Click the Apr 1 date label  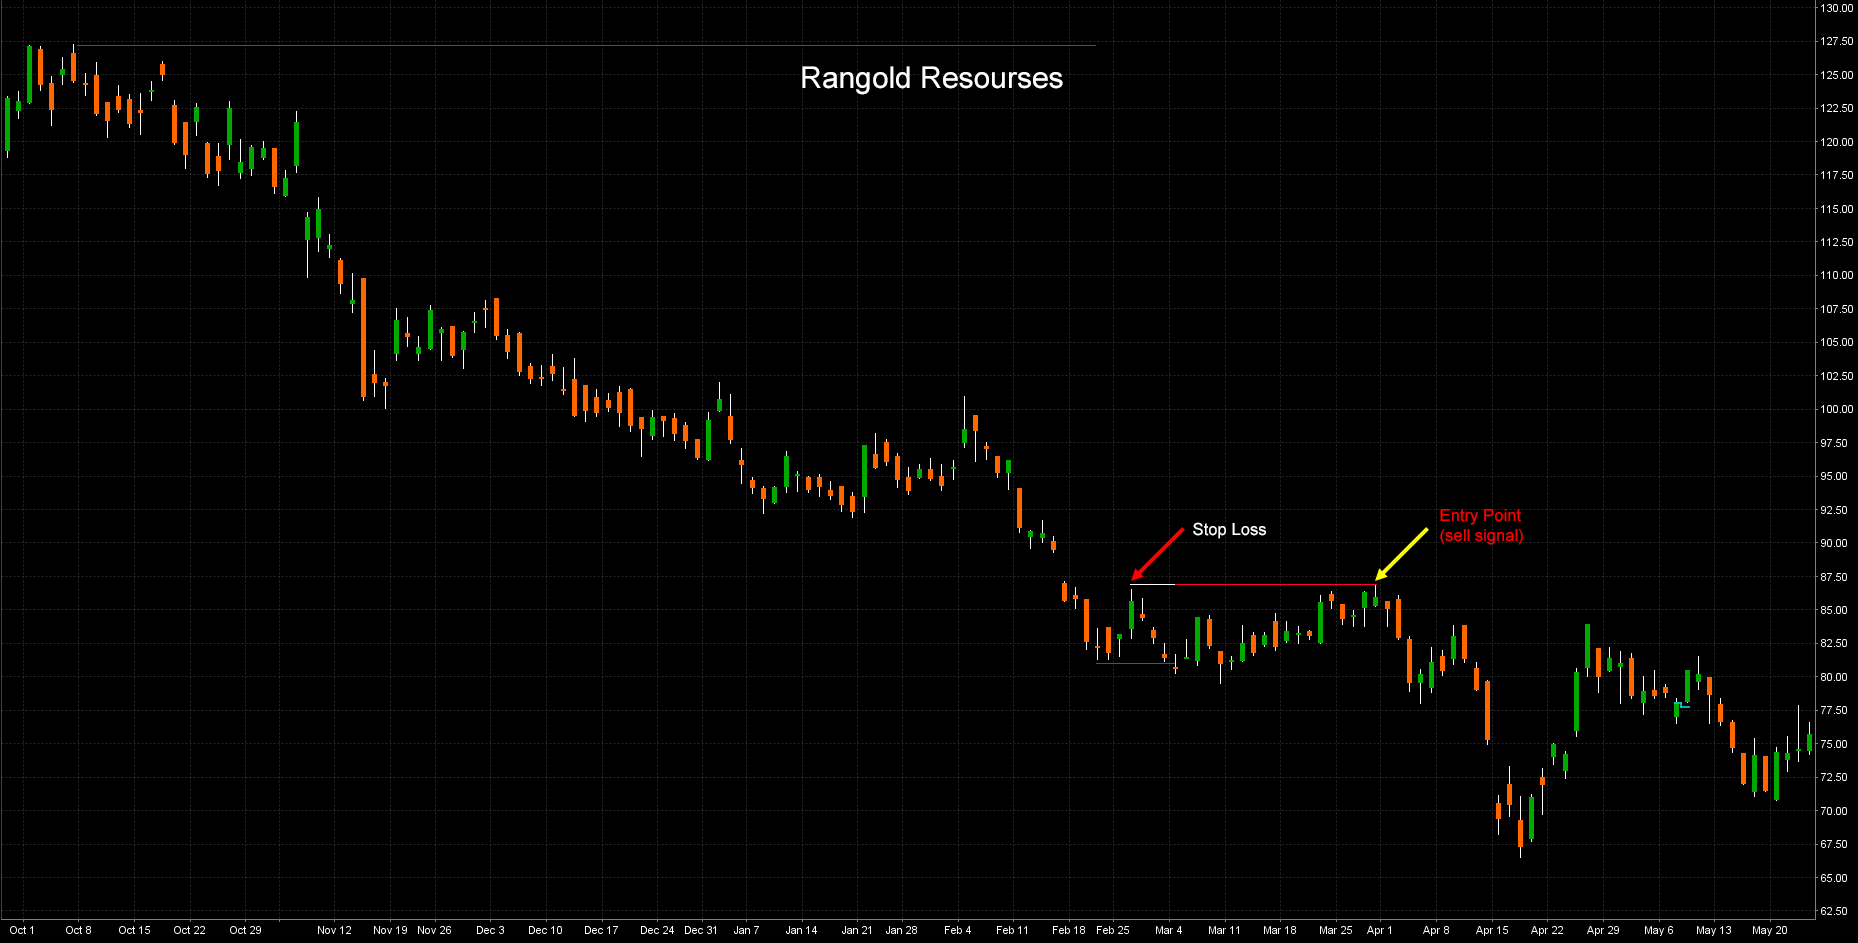tap(1379, 930)
